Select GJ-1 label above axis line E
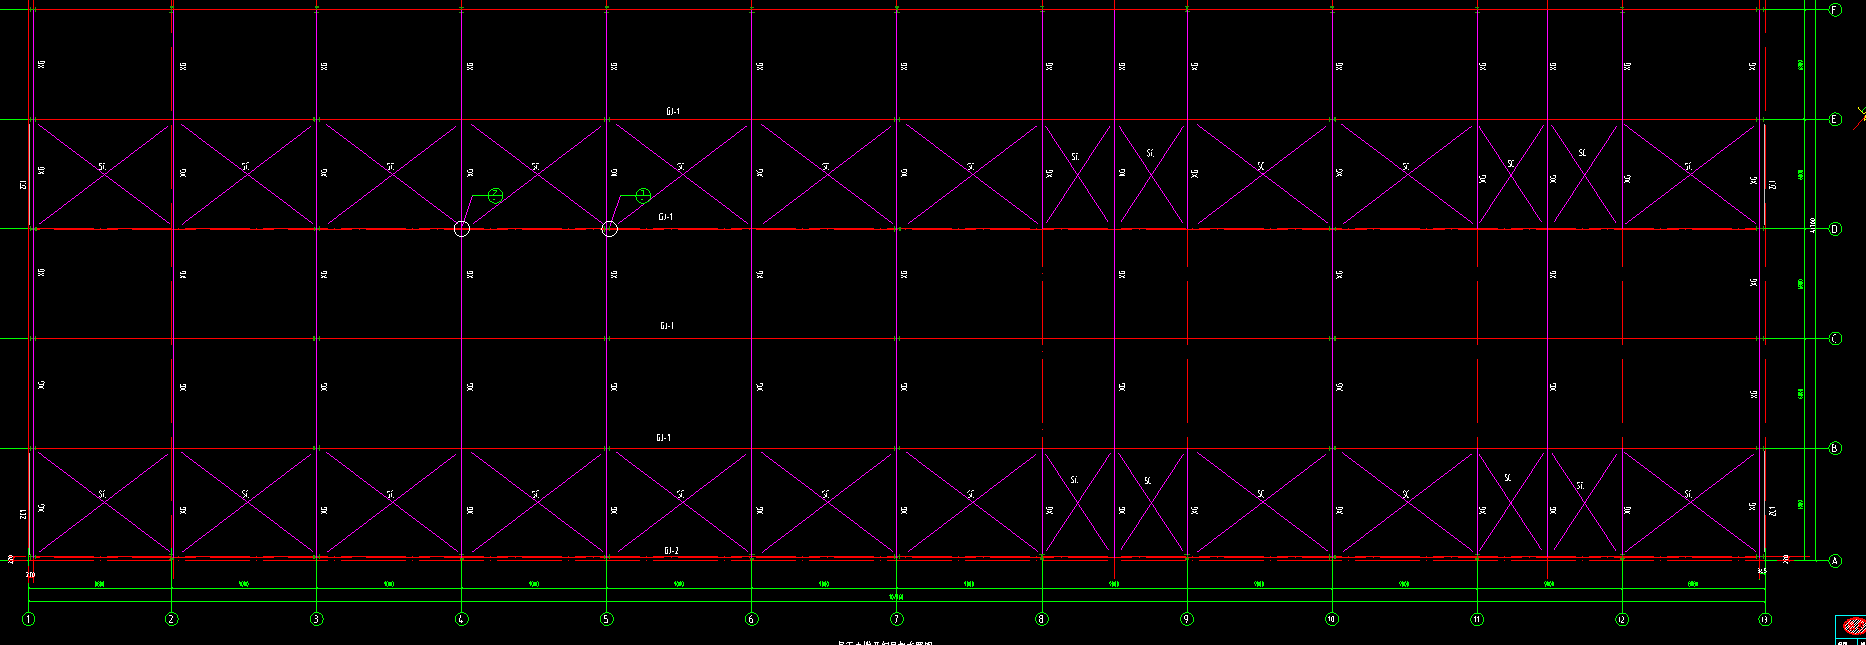Image resolution: width=1866 pixels, height=645 pixels. [673, 112]
